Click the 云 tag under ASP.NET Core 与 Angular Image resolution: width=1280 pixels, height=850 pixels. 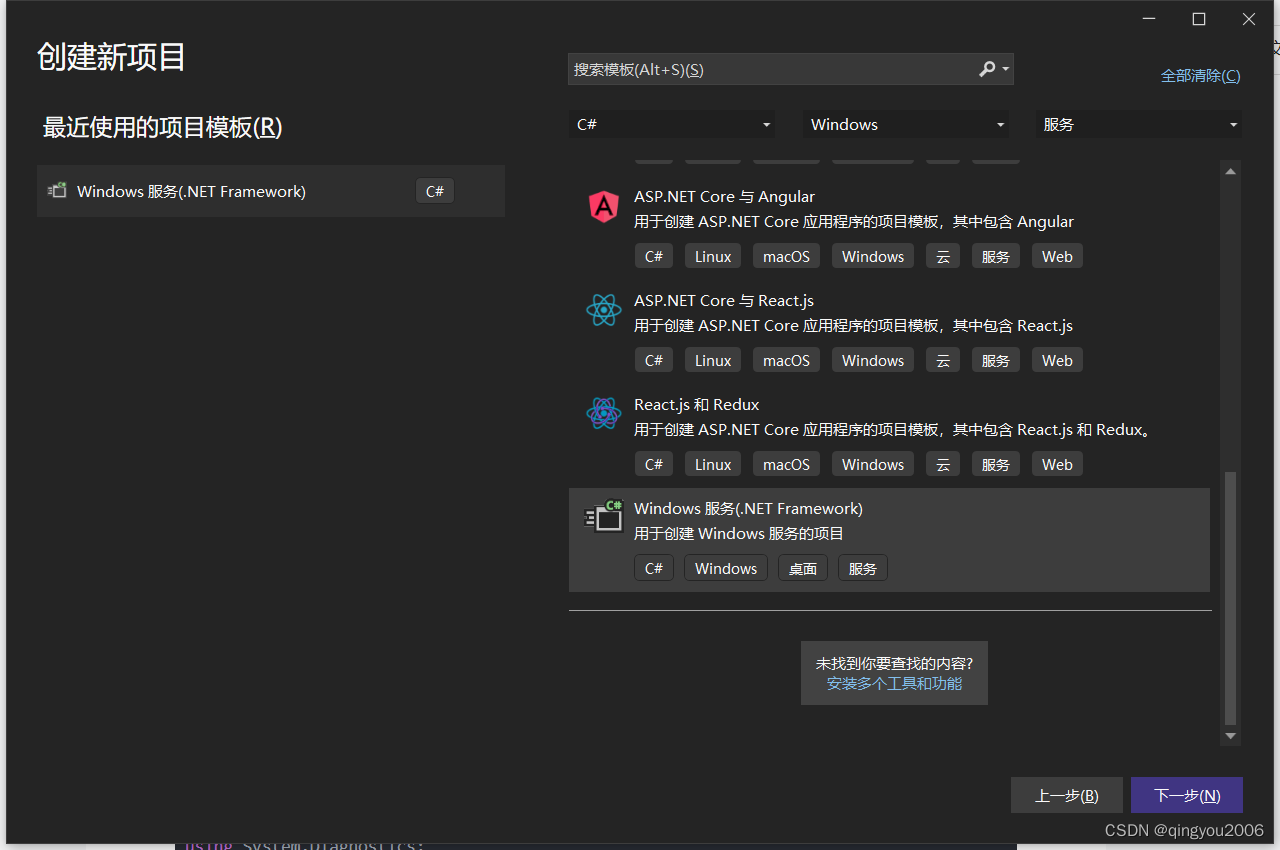click(942, 257)
